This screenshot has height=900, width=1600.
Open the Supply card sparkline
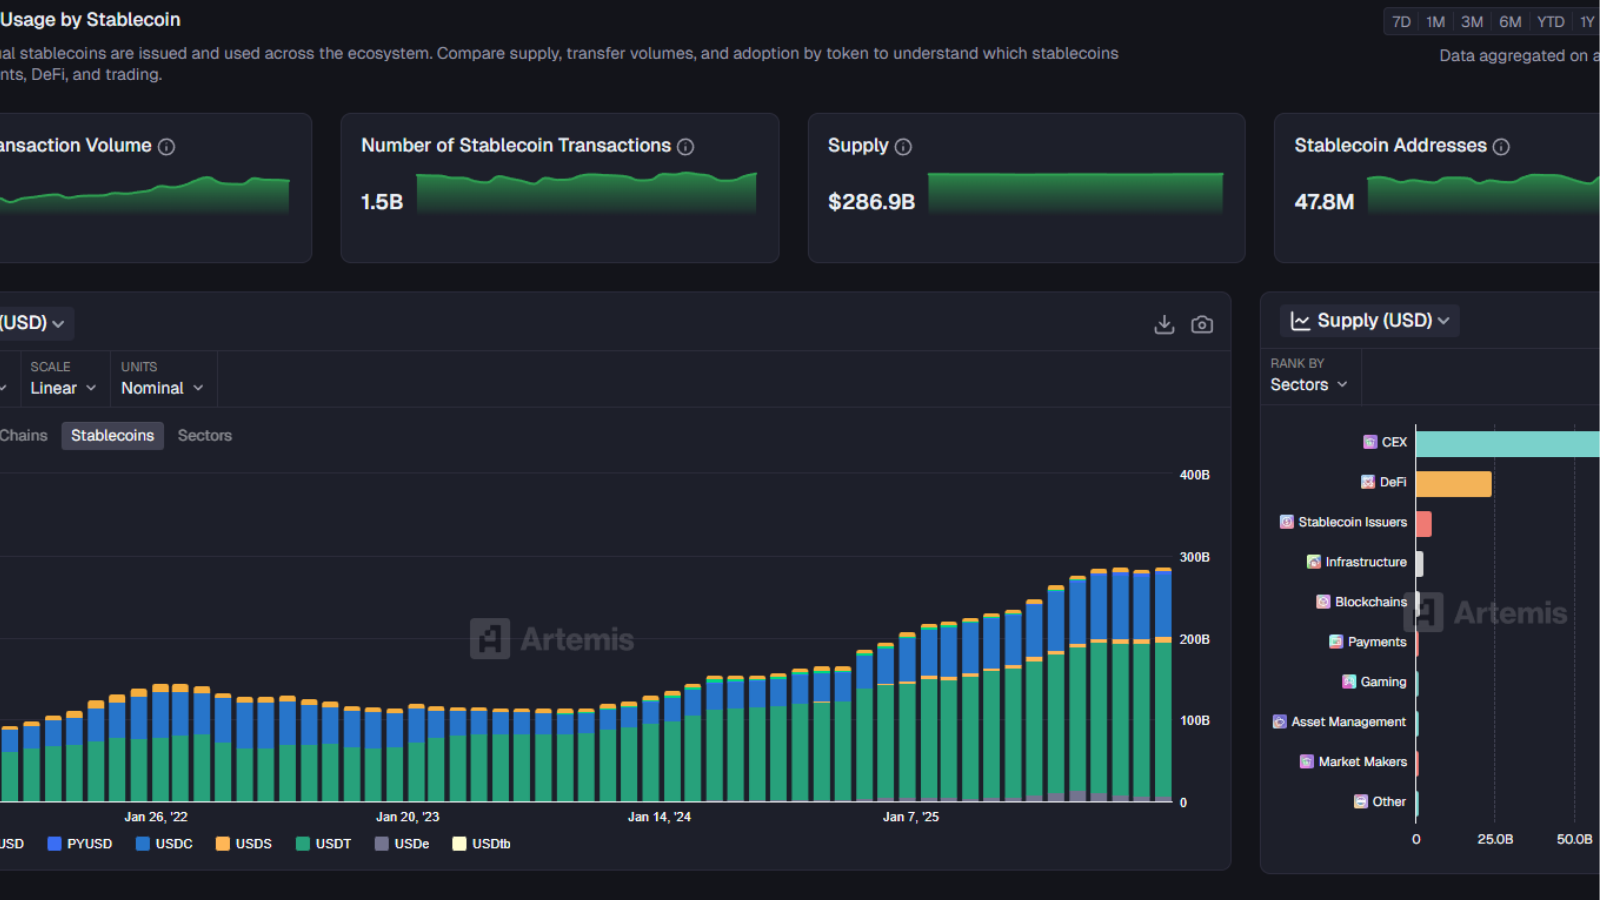pos(1076,192)
